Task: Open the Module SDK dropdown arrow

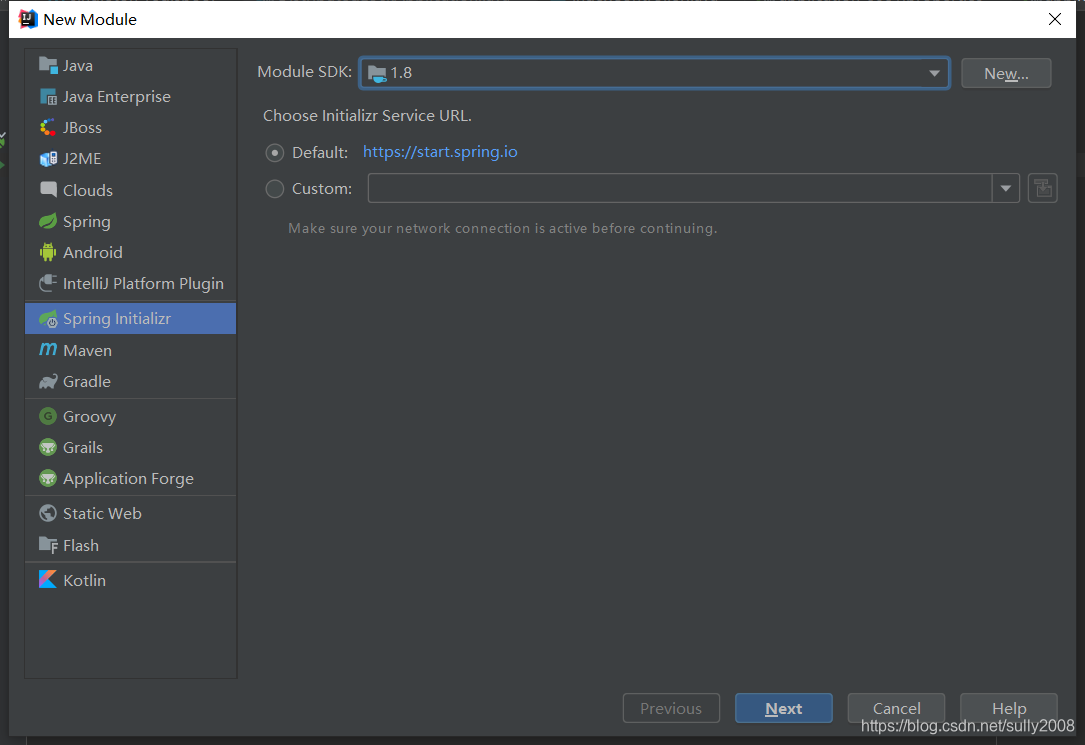Action: coord(934,73)
